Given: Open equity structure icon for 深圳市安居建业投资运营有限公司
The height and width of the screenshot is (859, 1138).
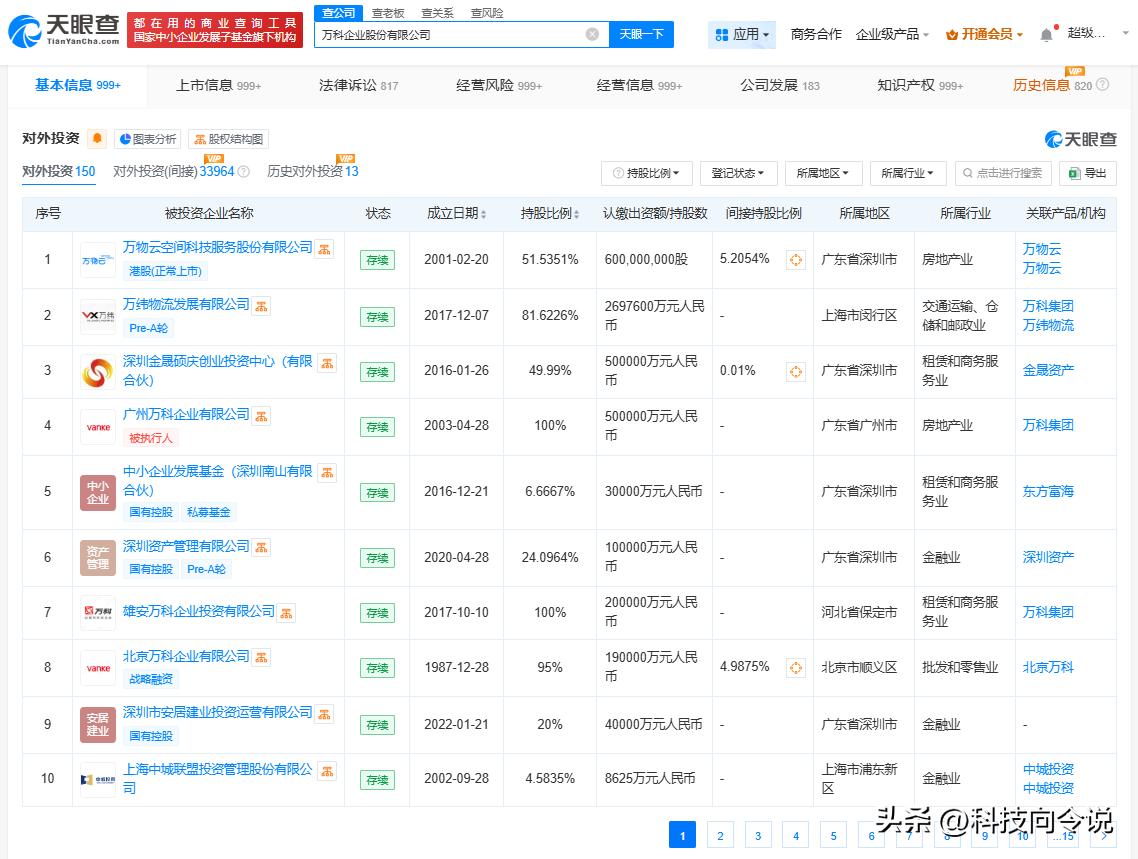Looking at the screenshot, I should pyautogui.click(x=324, y=714).
